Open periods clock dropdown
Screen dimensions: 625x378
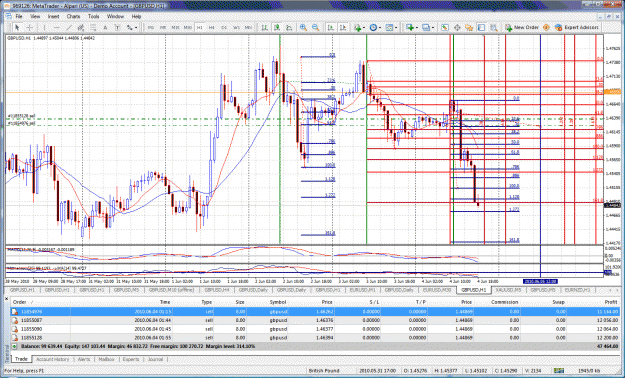[x=375, y=28]
